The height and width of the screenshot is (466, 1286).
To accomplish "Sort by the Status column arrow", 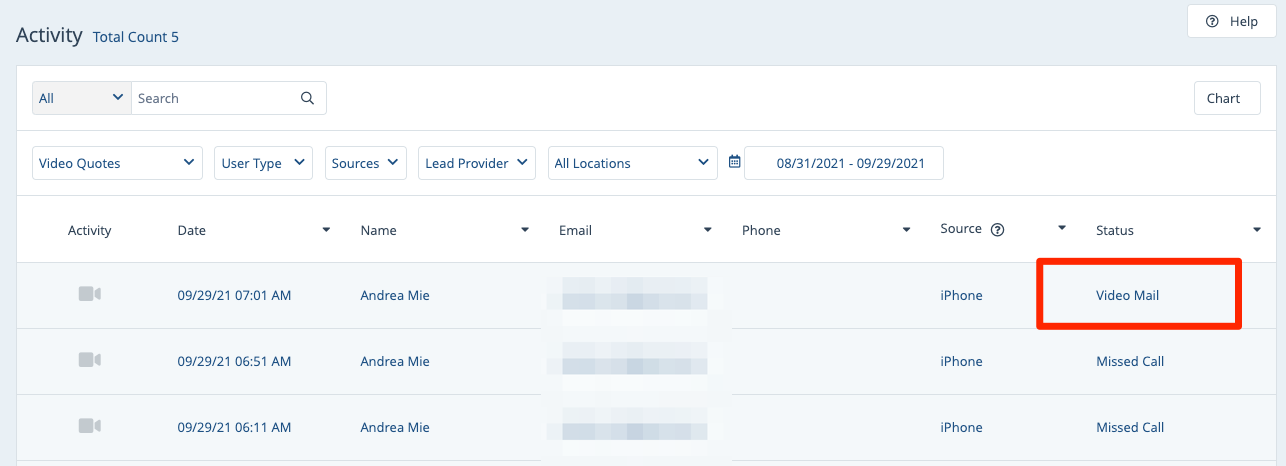I will pos(1257,230).
